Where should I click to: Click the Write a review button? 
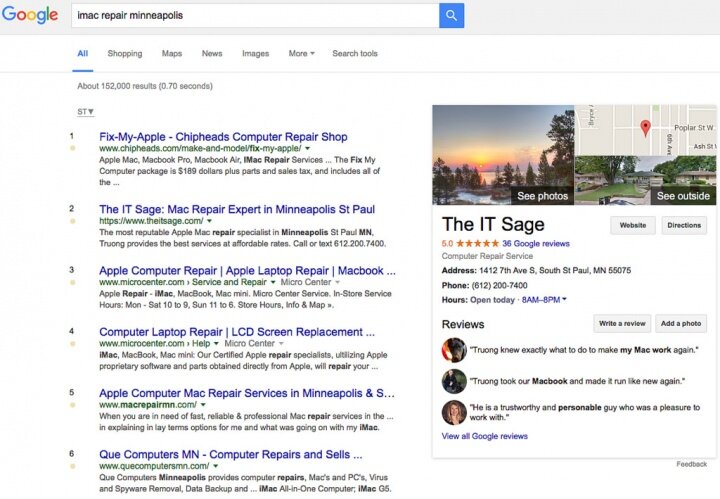tap(622, 324)
